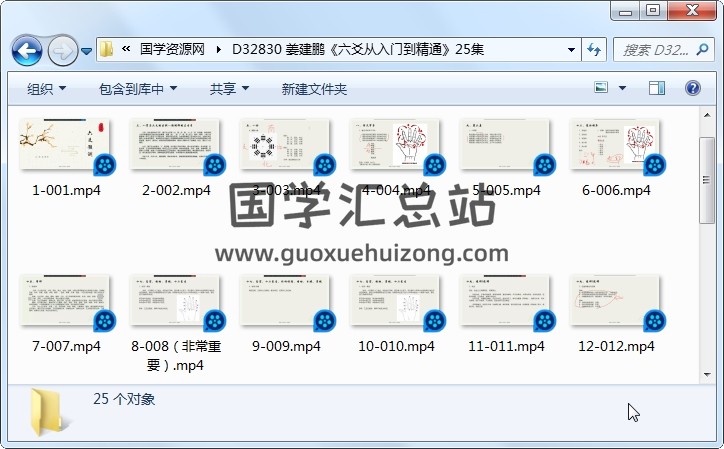The width and height of the screenshot is (724, 449).
Task: Click video player badge on 10-010.mp4
Action: 434,321
